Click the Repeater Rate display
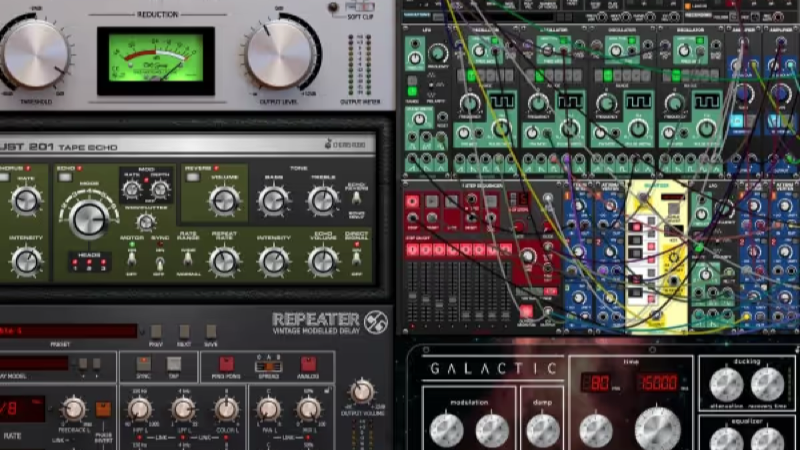The height and width of the screenshot is (450, 800). point(22,409)
